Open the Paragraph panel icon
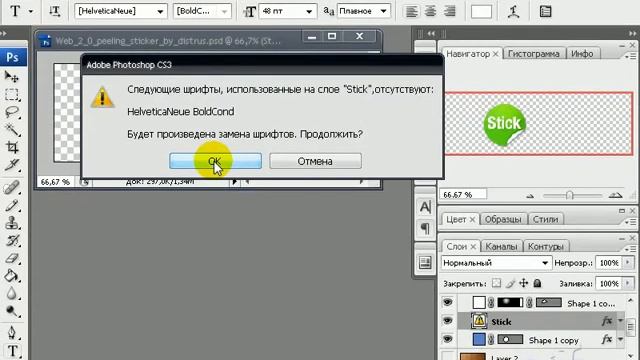Screen dimensions: 640x360 tap(425, 228)
